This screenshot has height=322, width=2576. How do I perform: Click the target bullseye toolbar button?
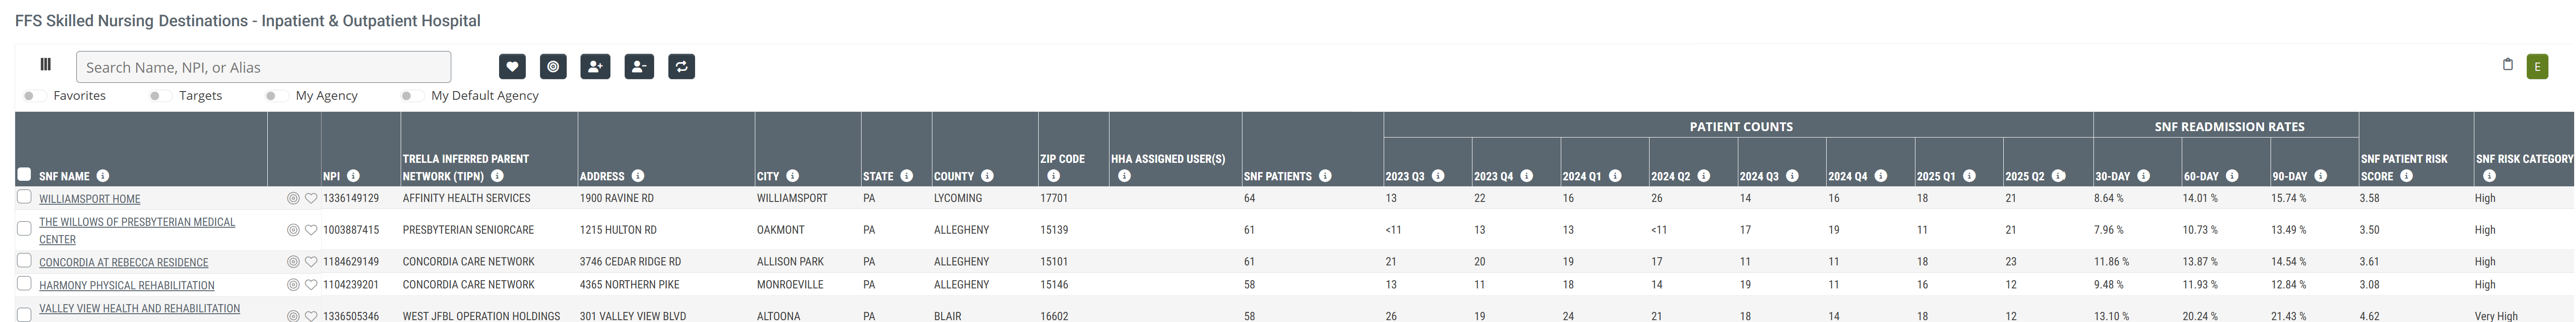(553, 67)
